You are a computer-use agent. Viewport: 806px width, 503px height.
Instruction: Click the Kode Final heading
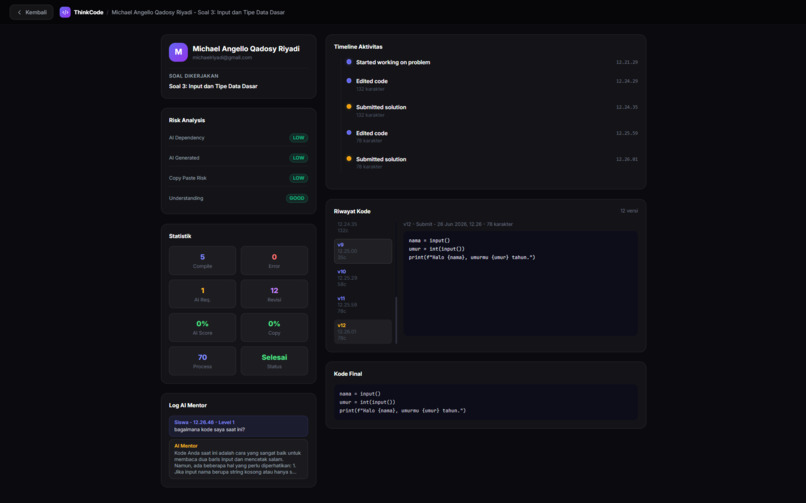coord(348,374)
